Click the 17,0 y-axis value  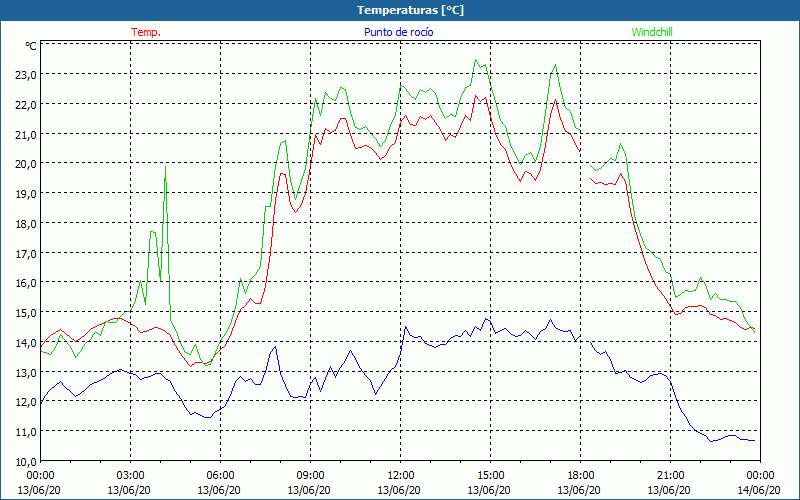tap(24, 253)
